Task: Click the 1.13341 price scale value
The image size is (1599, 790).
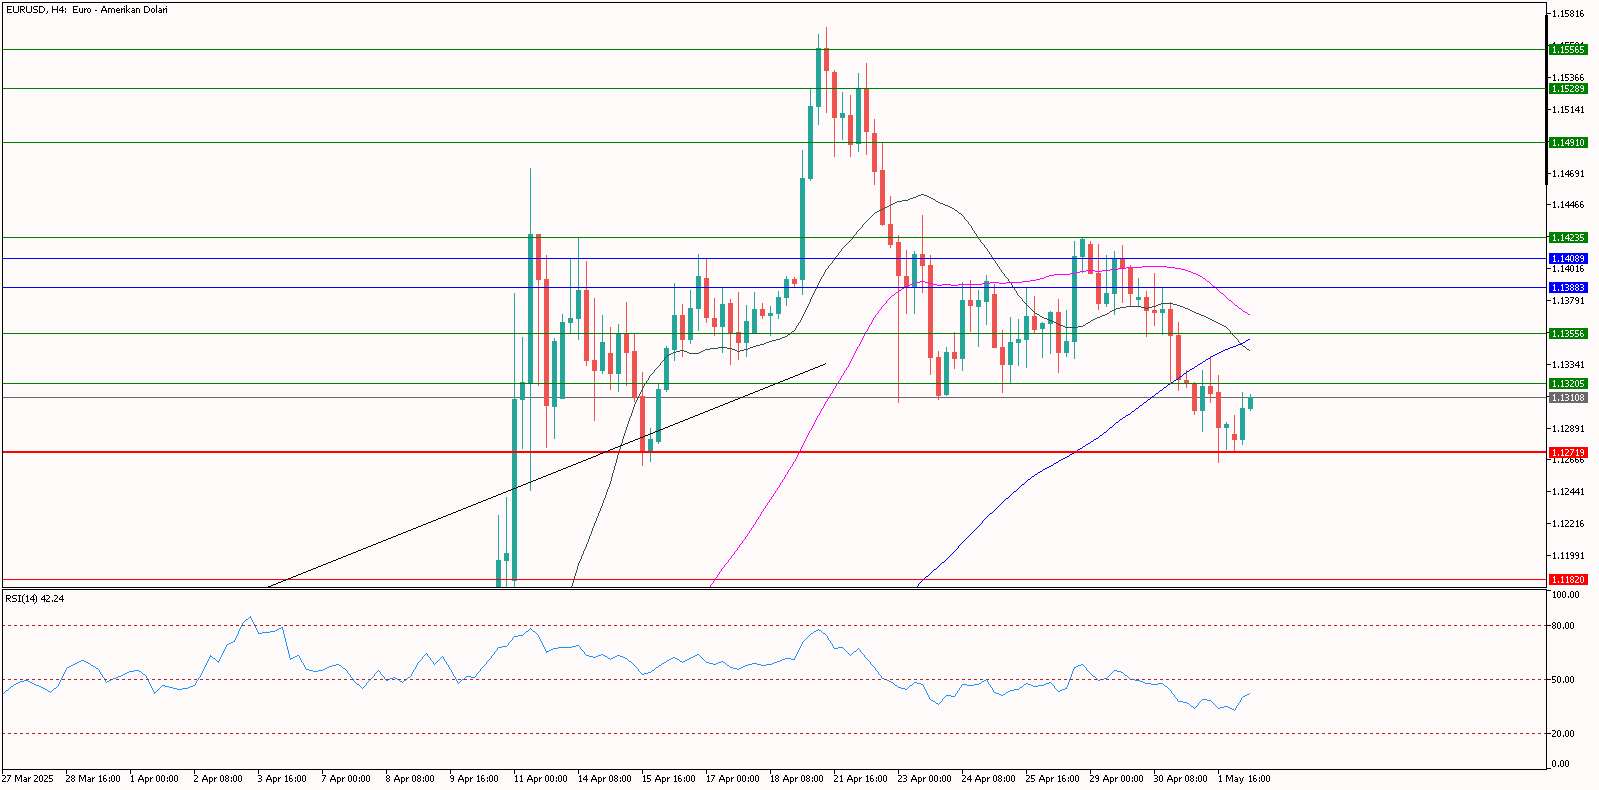Action: 1568,365
